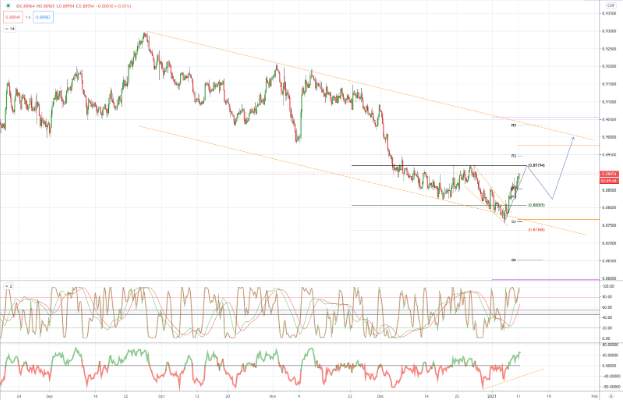Select the black horizontal line labeled 0.88005
The width and height of the screenshot is (623, 401).
[x=439, y=205]
